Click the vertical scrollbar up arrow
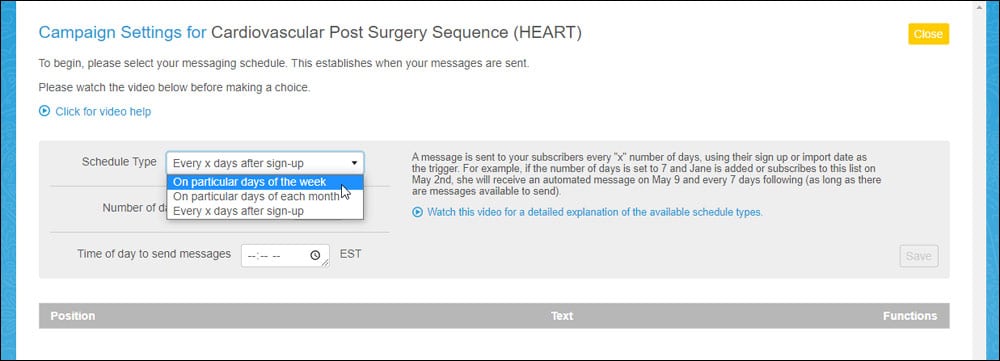Screen dimensions: 1000x361 point(980,6)
